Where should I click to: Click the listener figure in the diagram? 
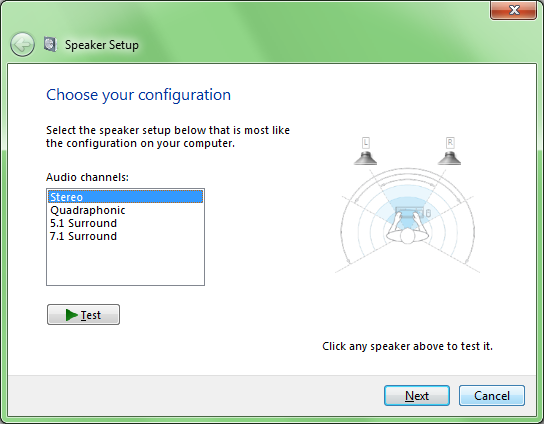[408, 232]
